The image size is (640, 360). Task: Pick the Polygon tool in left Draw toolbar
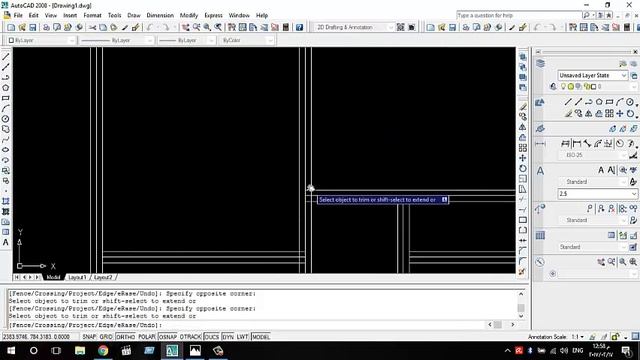(x=6, y=88)
